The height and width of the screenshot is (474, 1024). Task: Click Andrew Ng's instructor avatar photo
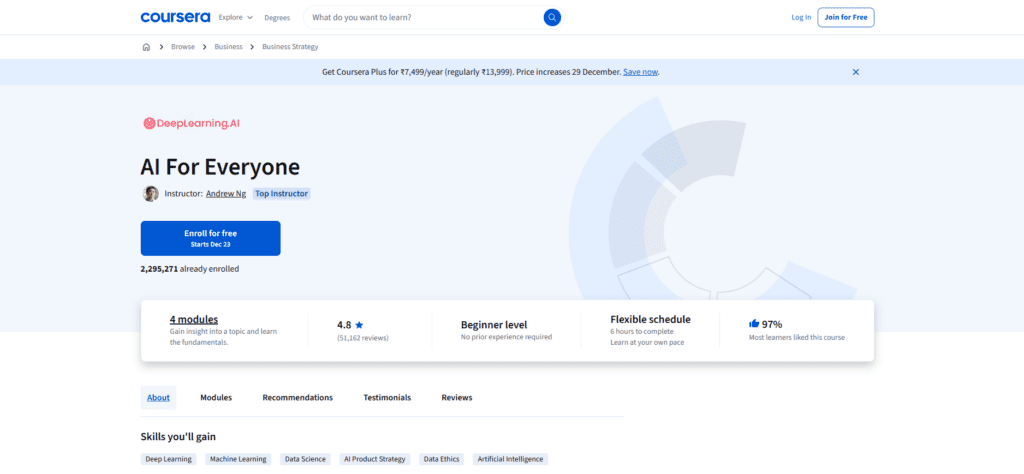151,194
